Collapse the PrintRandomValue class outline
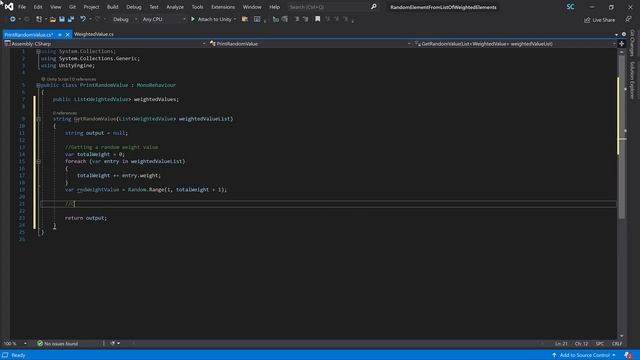This screenshot has width=640, height=360. [38, 85]
